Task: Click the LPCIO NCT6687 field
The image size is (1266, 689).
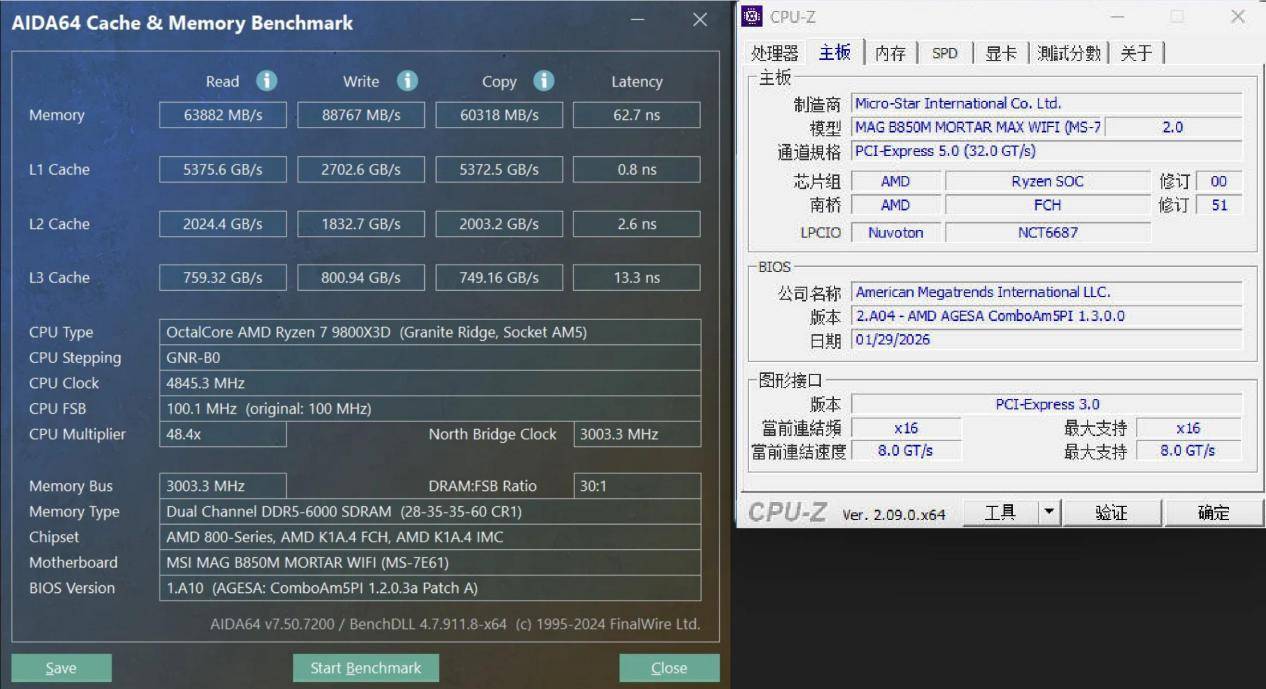Action: pyautogui.click(x=1047, y=232)
